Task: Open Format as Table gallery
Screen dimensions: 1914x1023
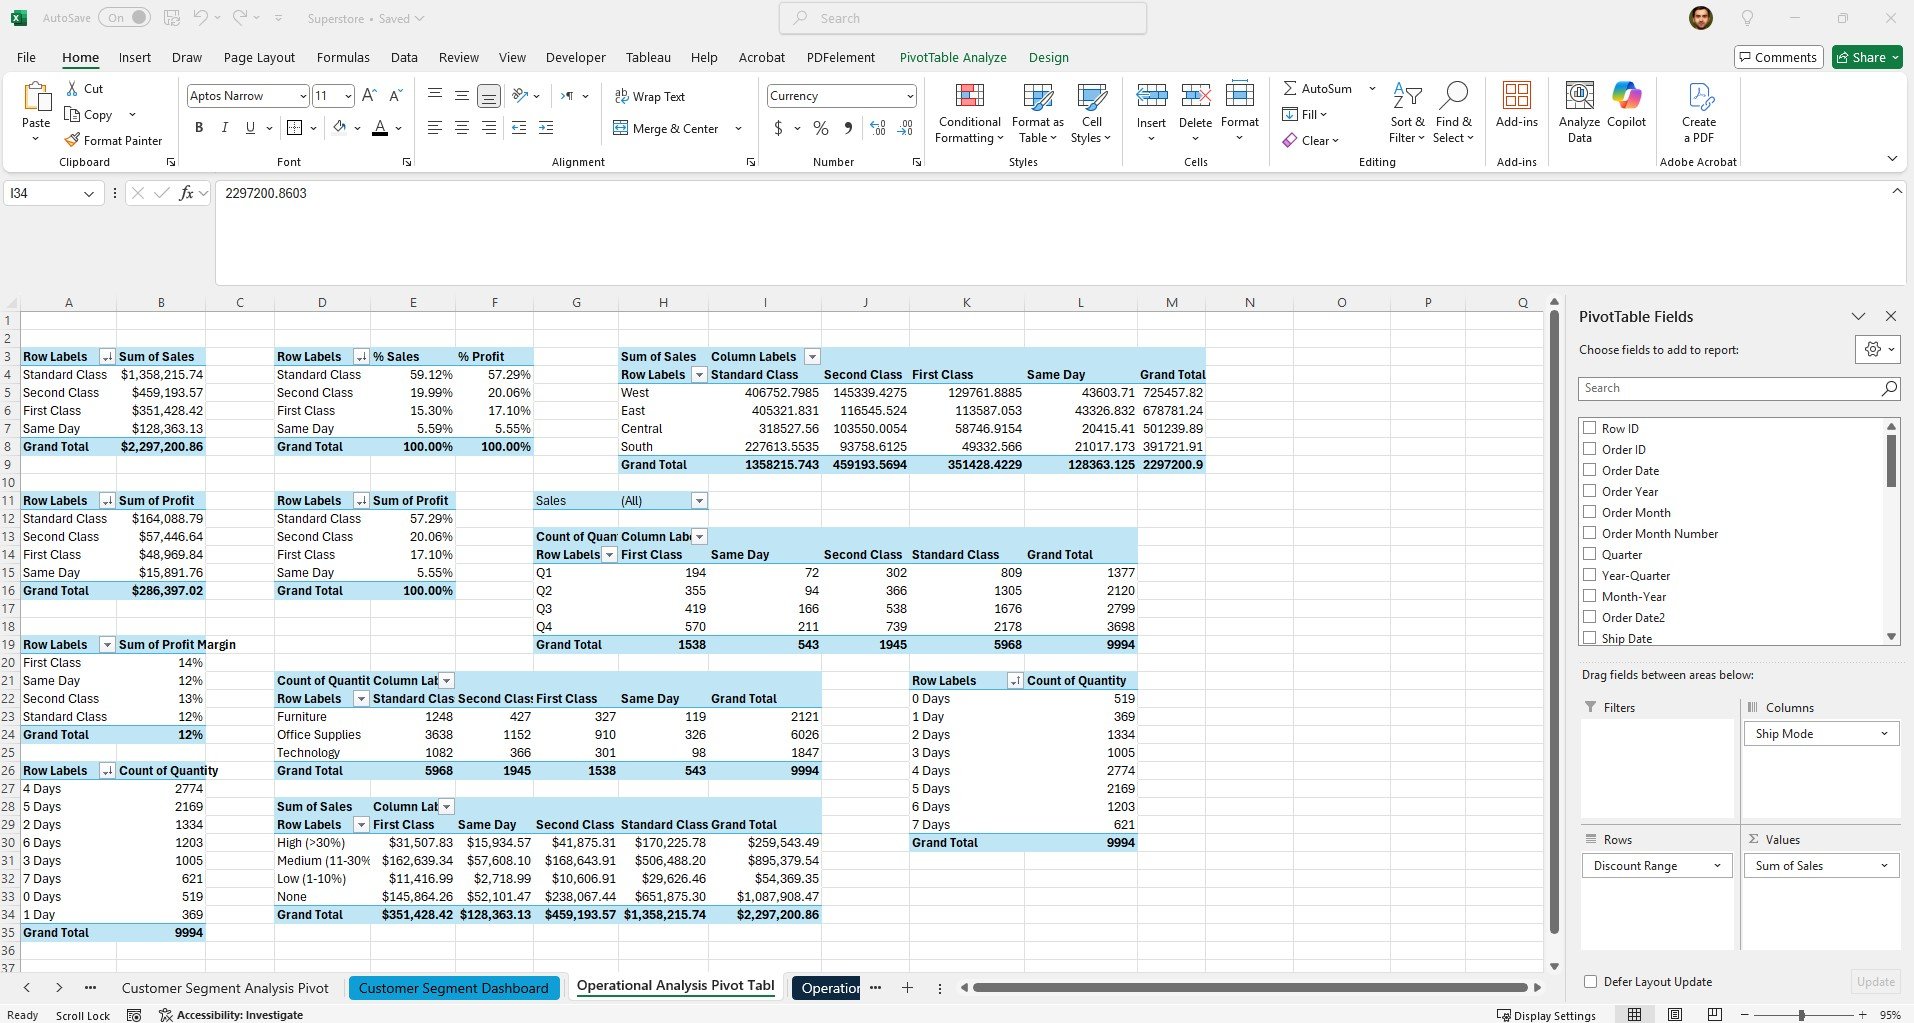Action: tap(1038, 113)
